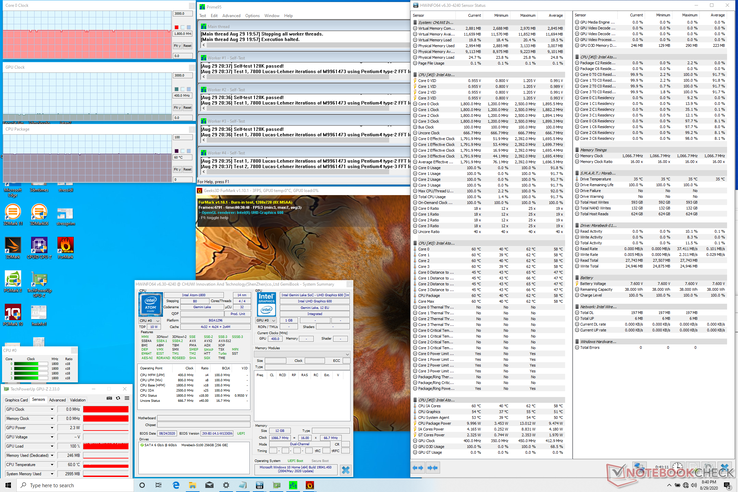This screenshot has height=492, width=738.
Task: Switch to Advanced tab in GPU-Z
Action: pyautogui.click(x=57, y=400)
